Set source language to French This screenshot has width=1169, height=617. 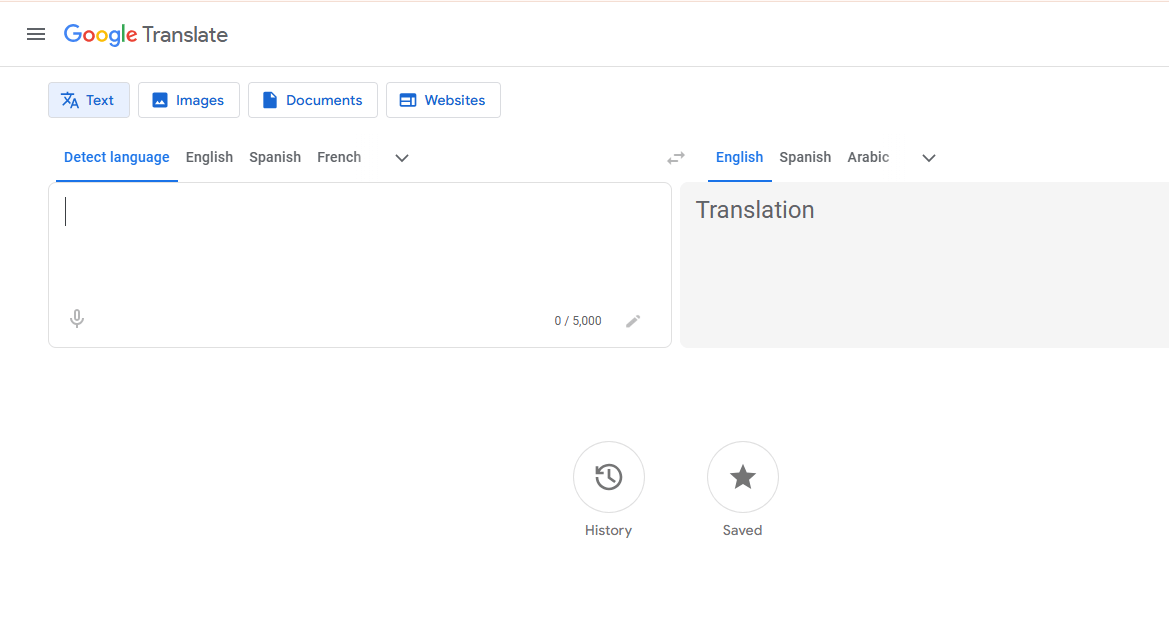click(339, 157)
